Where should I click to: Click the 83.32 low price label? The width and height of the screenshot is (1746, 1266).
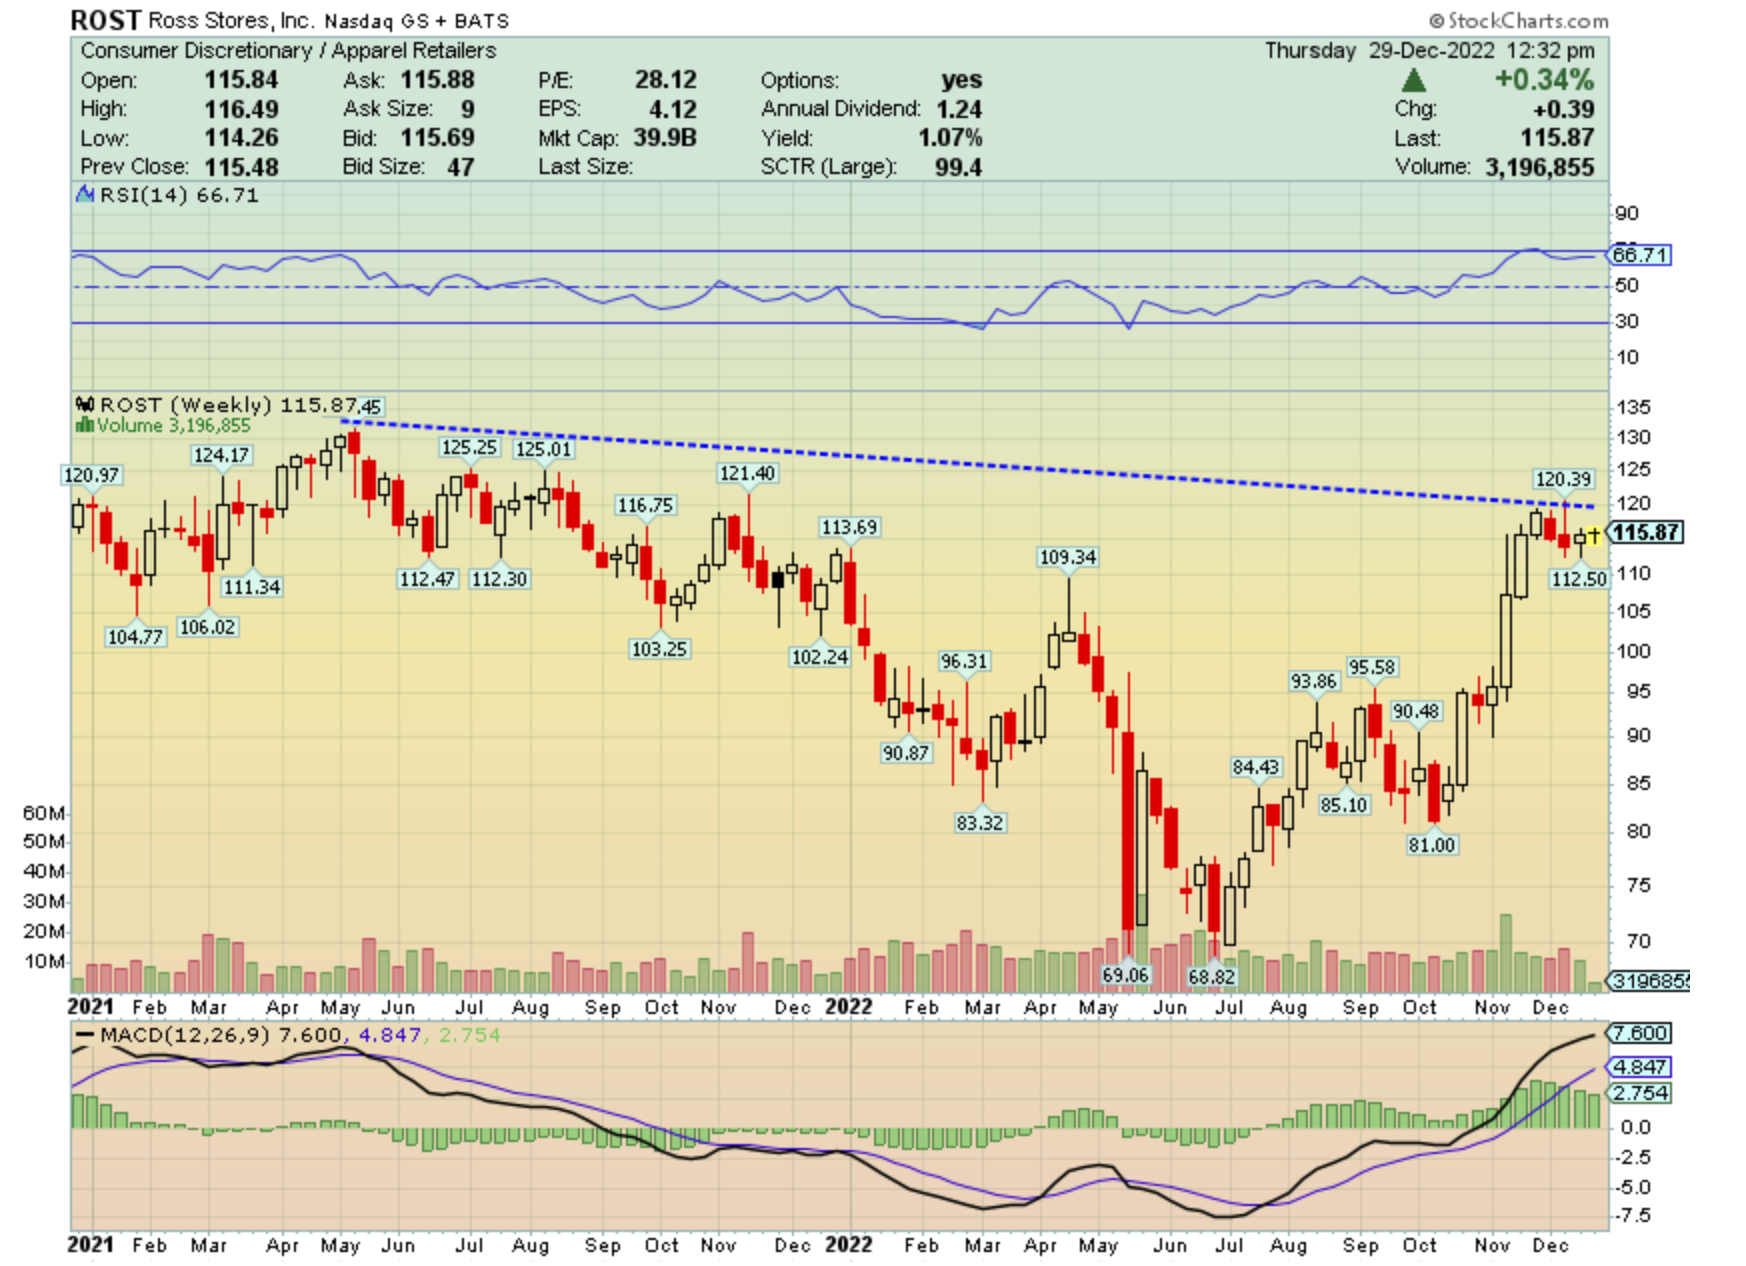click(x=979, y=823)
